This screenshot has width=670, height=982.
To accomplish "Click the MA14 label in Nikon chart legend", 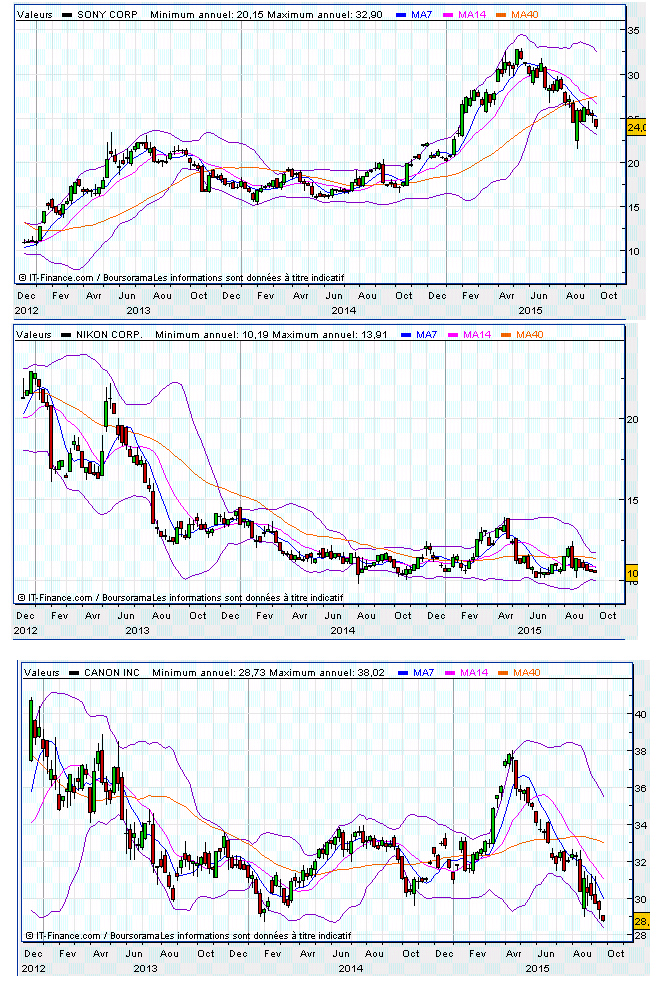I will 477,334.
